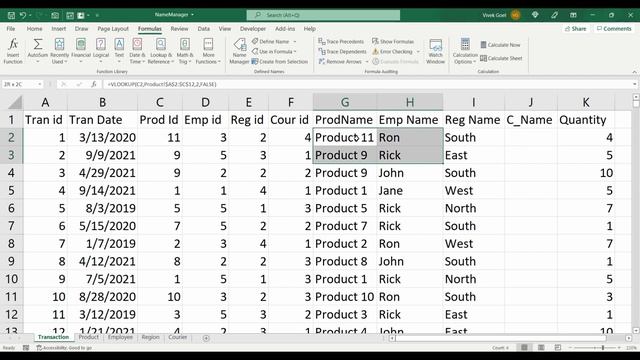The width and height of the screenshot is (640, 360).
Task: Click the diamond premium icon in the title bar
Action: tap(535, 15)
